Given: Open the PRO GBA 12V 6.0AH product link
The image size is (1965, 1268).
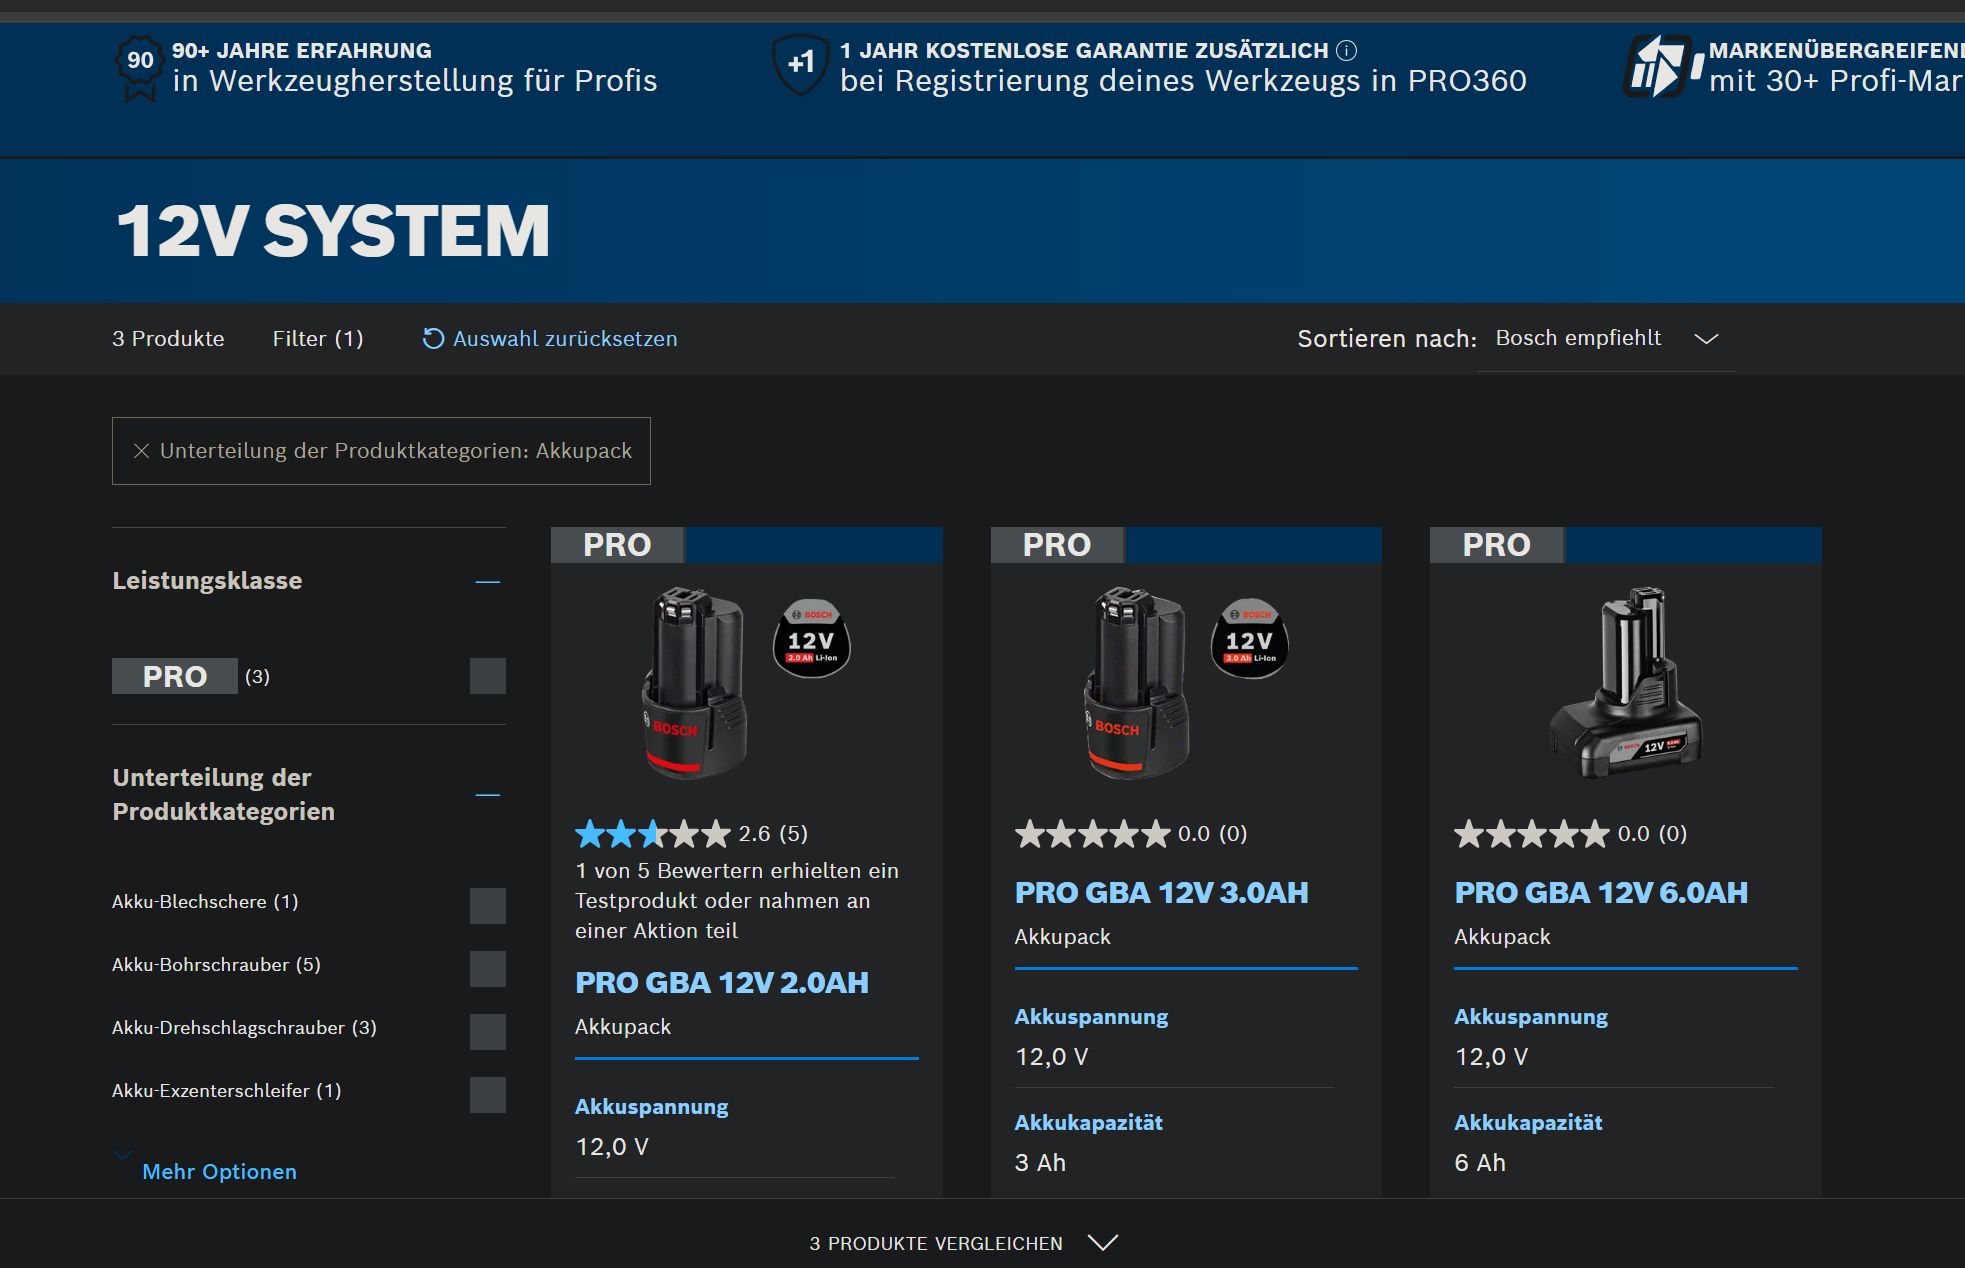Looking at the screenshot, I should tap(1601, 893).
